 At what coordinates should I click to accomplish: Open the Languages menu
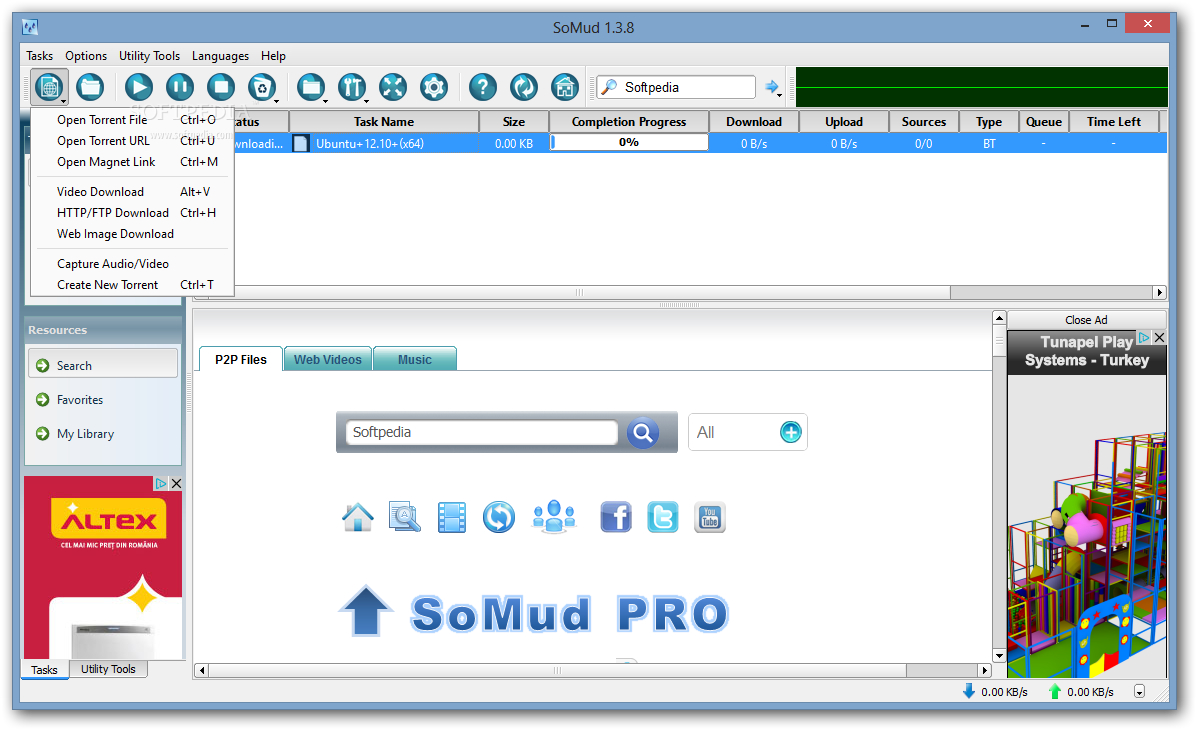(x=221, y=56)
